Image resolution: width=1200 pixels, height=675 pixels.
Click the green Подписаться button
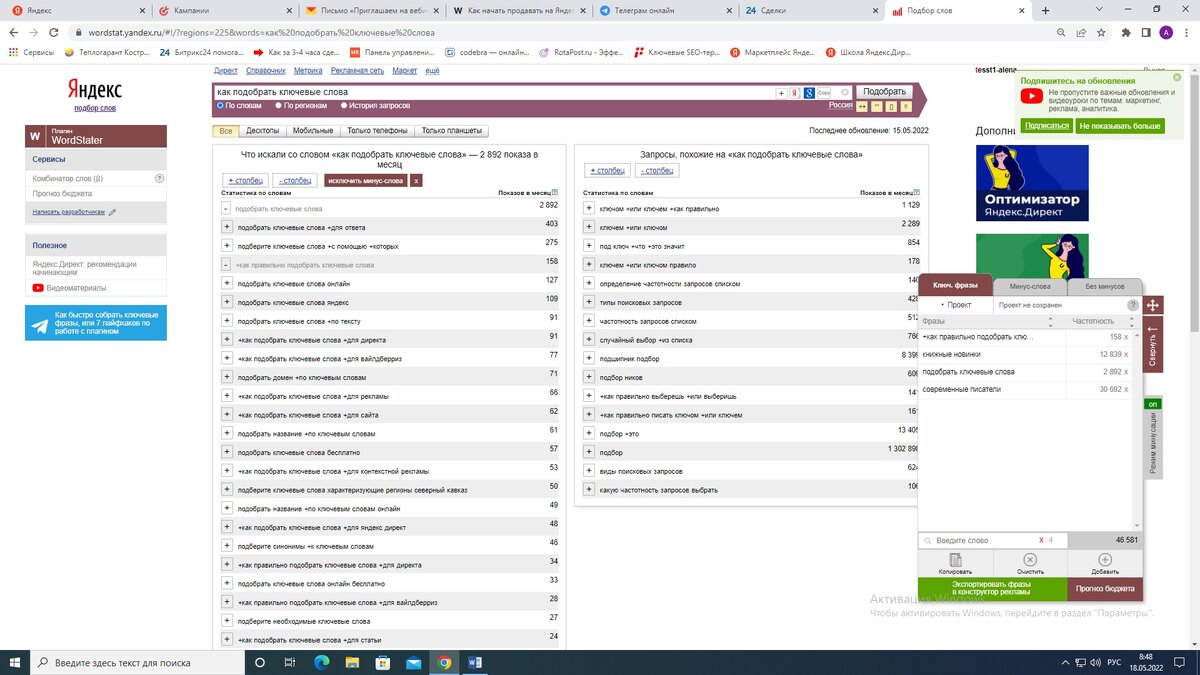pyautogui.click(x=1046, y=126)
